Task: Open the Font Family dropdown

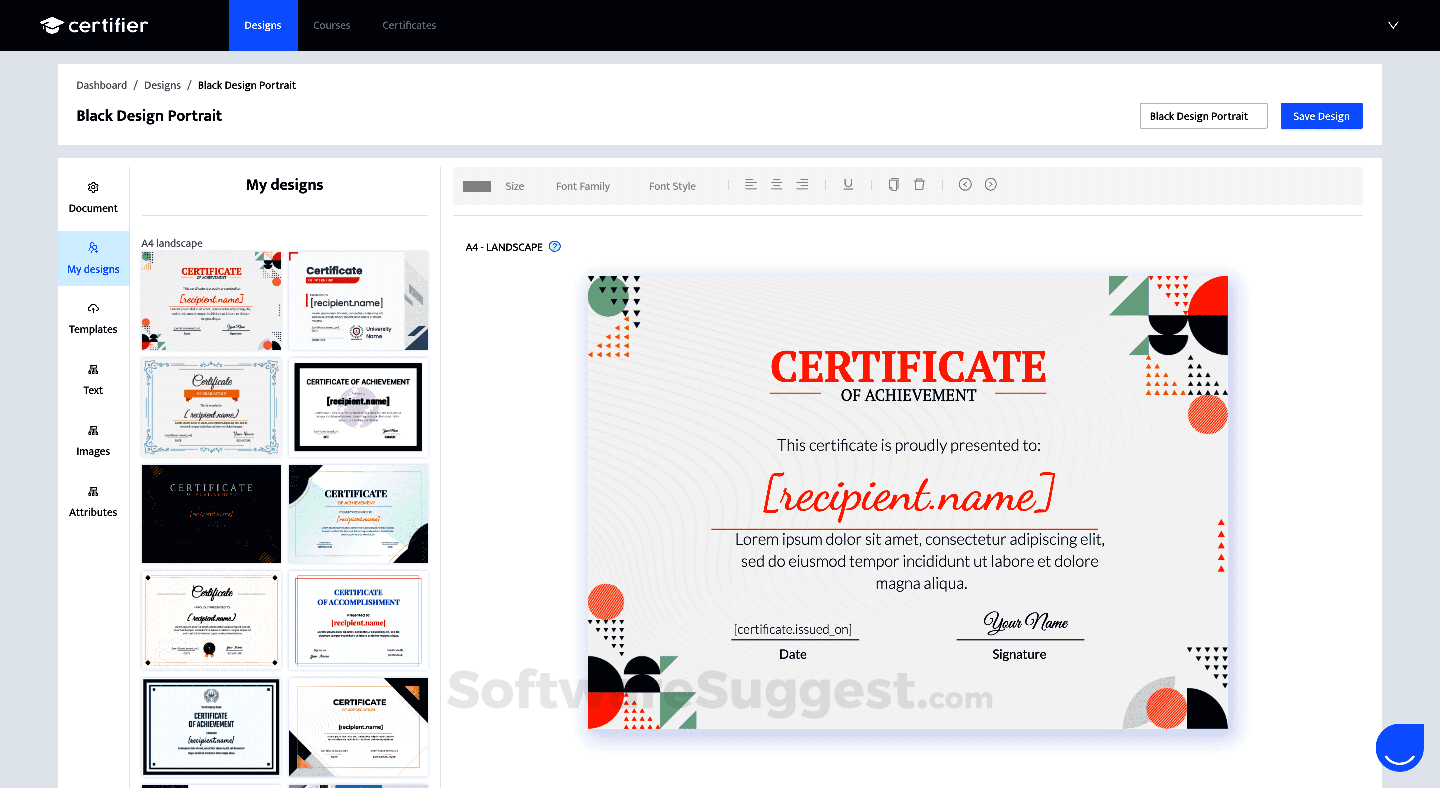Action: click(582, 185)
